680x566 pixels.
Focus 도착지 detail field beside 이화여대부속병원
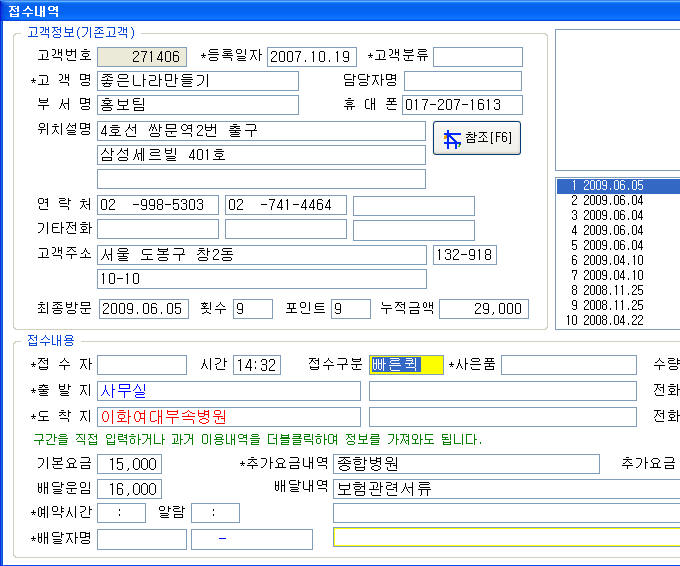tap(503, 417)
